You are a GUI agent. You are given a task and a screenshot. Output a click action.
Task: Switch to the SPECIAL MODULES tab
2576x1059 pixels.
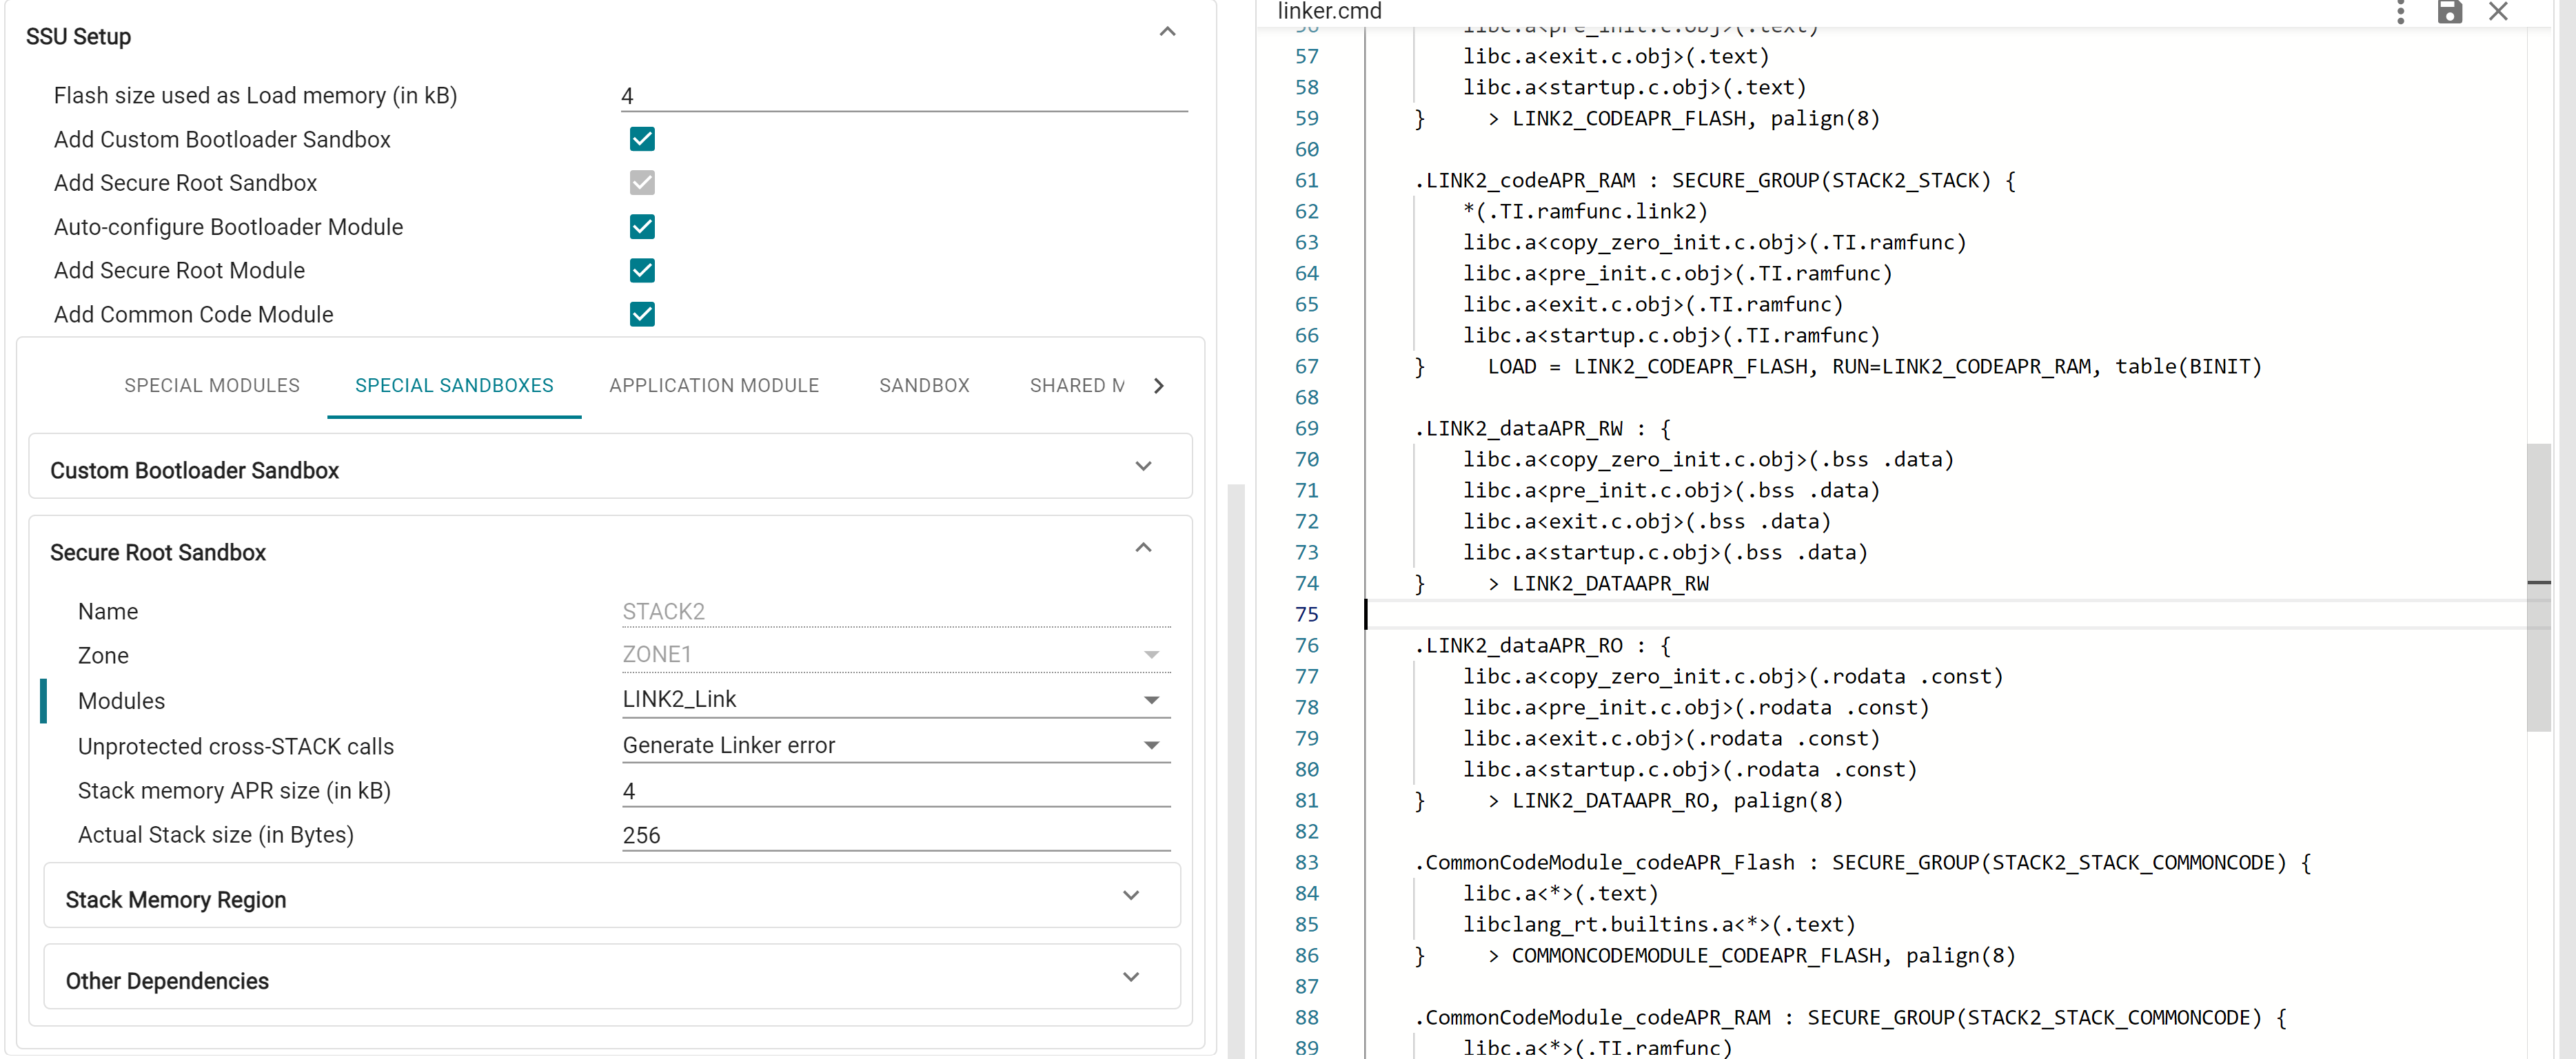click(212, 385)
